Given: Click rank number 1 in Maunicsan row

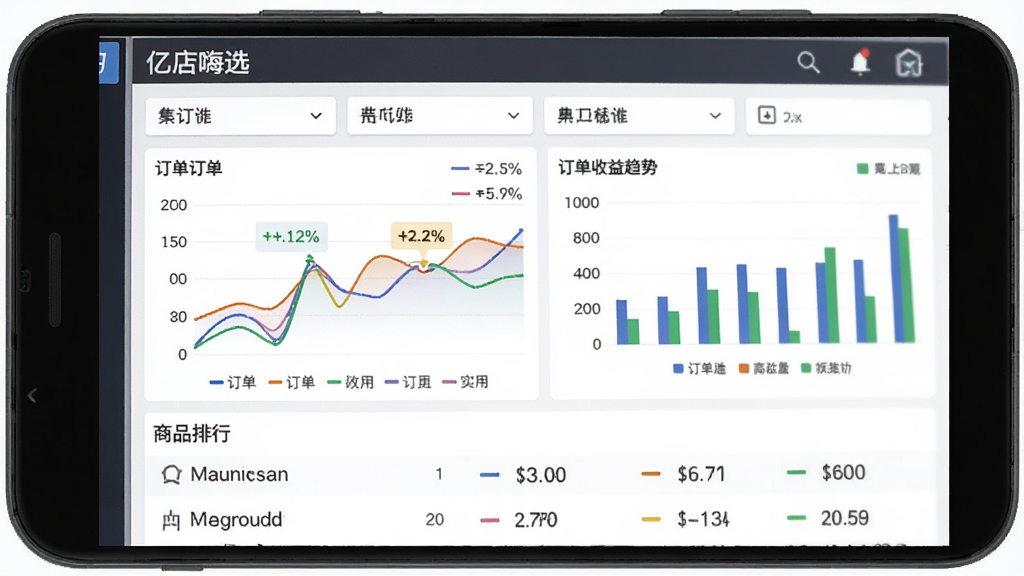Looking at the screenshot, I should [x=439, y=474].
